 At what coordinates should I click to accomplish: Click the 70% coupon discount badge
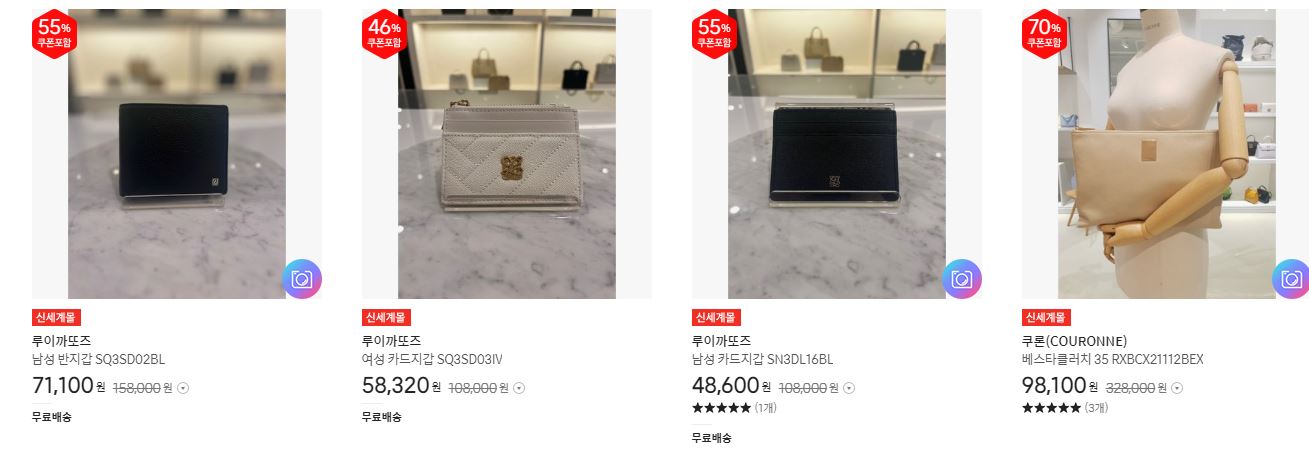click(x=1044, y=34)
